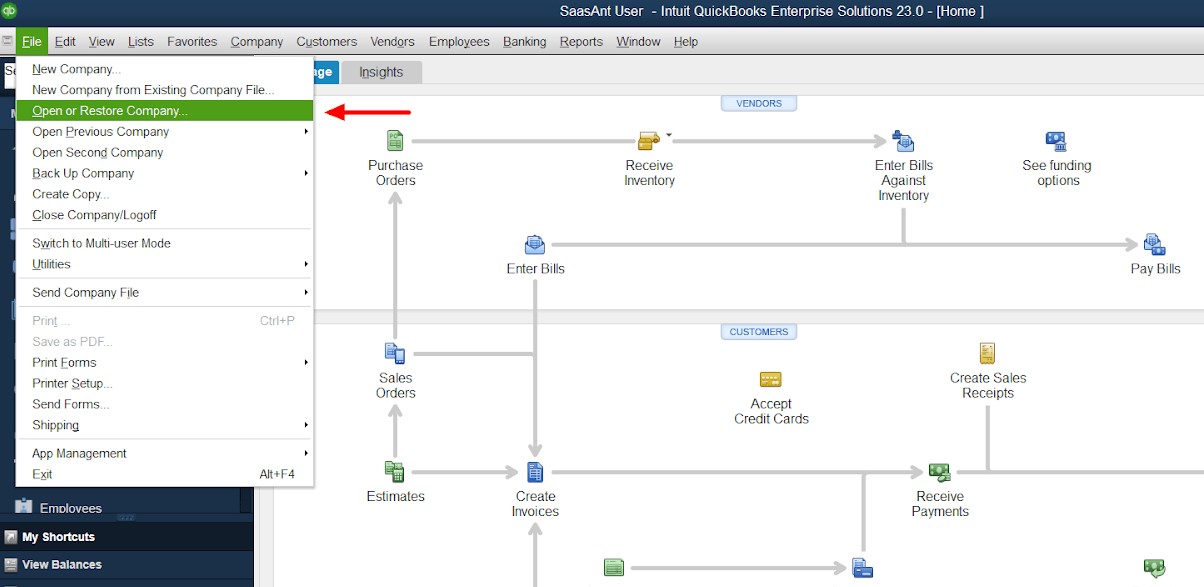Open the Enter Bills workflow icon

point(535,245)
